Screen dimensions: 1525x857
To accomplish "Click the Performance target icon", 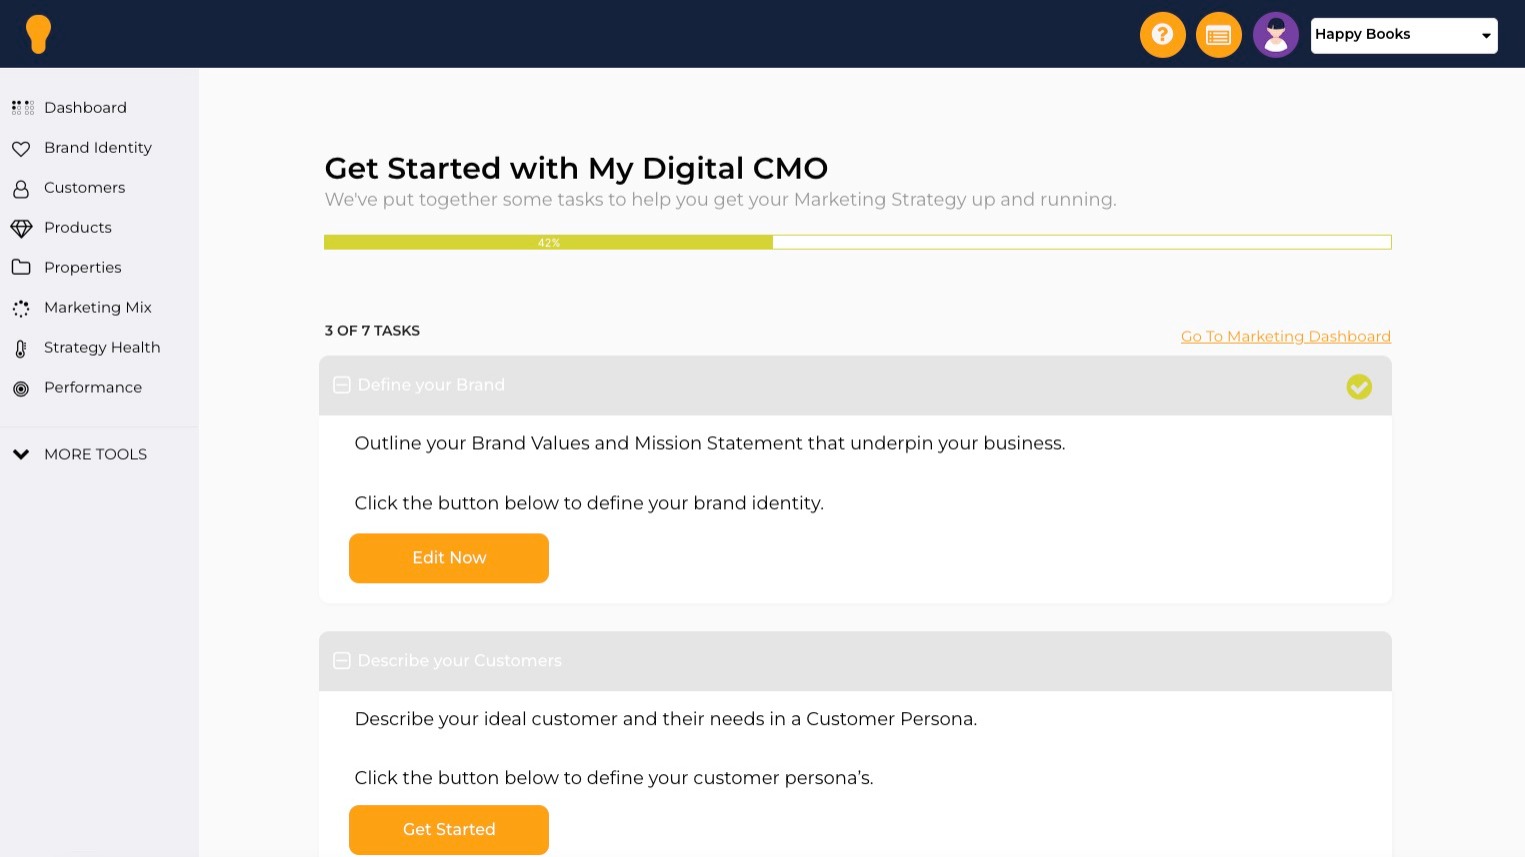I will point(21,388).
